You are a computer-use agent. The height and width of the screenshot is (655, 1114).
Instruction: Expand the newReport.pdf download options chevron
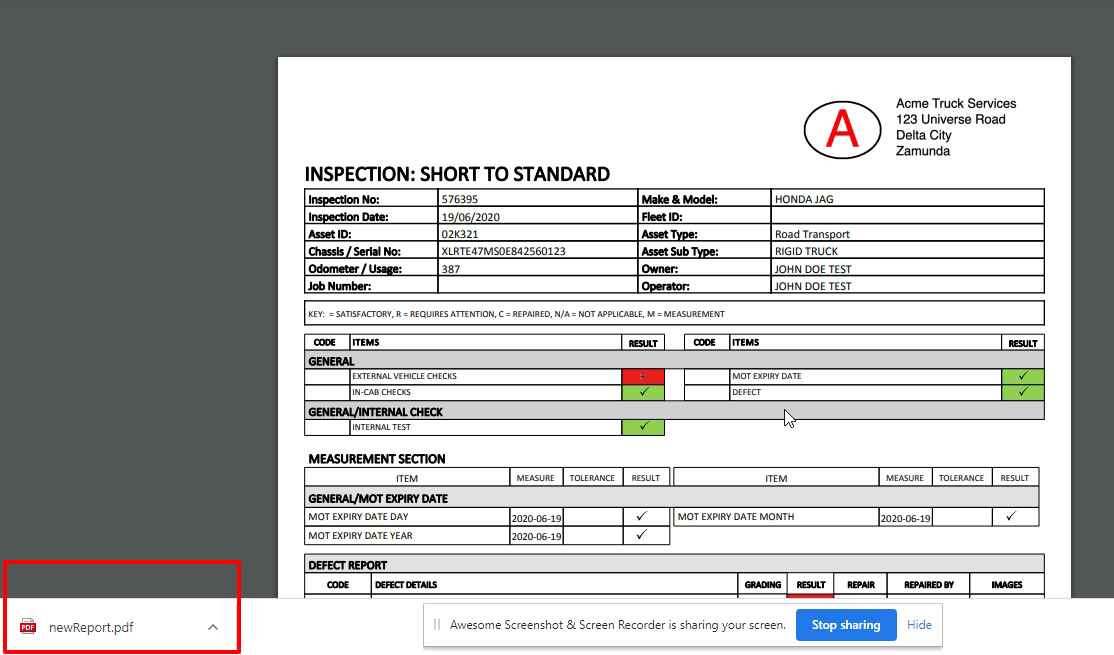(x=213, y=627)
